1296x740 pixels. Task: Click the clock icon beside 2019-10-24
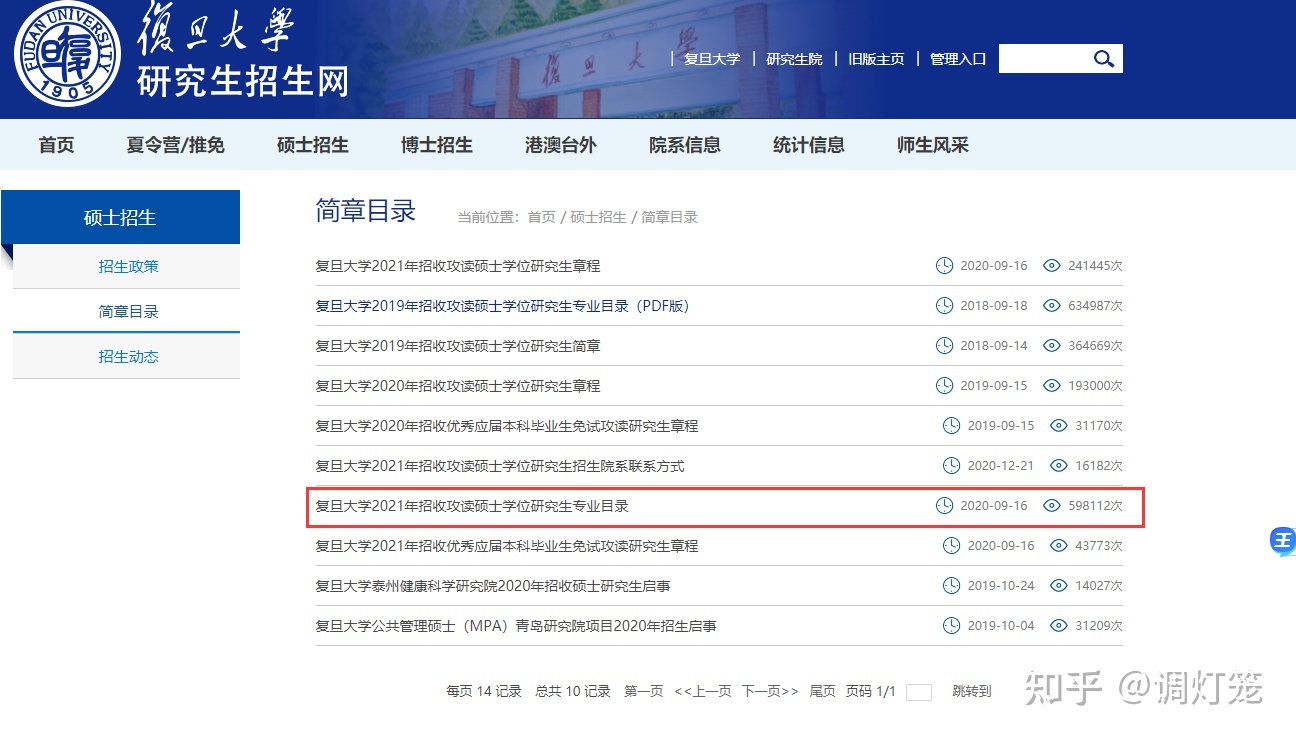point(952,586)
